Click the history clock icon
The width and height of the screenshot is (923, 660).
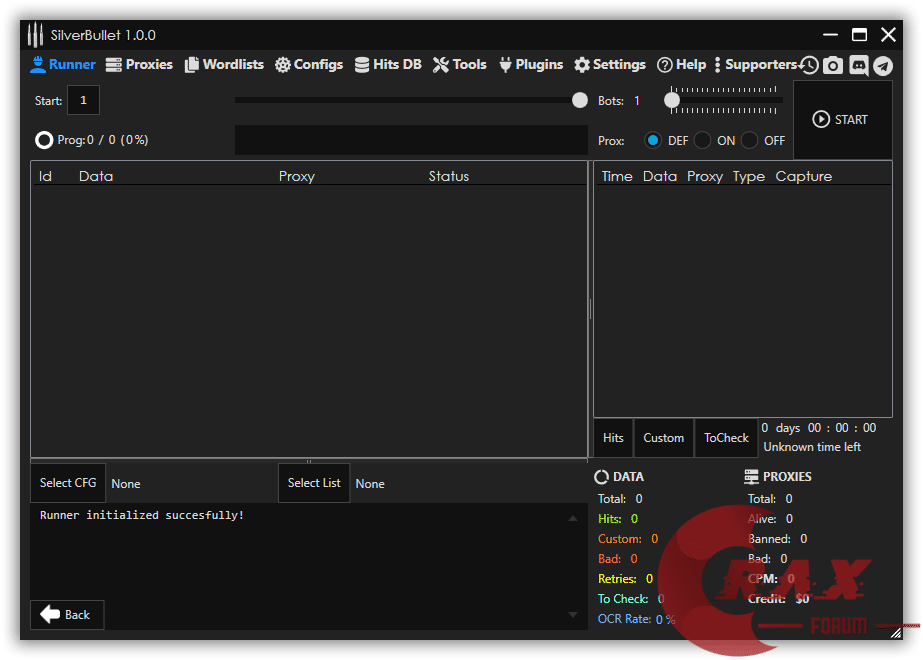coord(809,65)
